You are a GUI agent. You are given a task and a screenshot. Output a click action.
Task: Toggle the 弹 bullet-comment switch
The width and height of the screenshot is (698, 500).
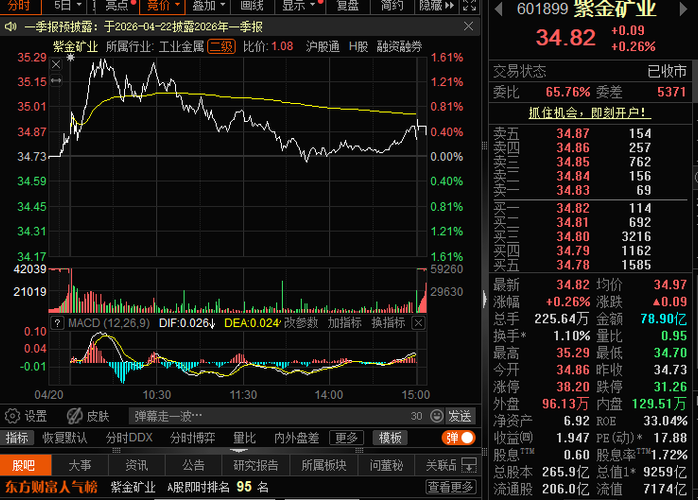tap(459, 438)
